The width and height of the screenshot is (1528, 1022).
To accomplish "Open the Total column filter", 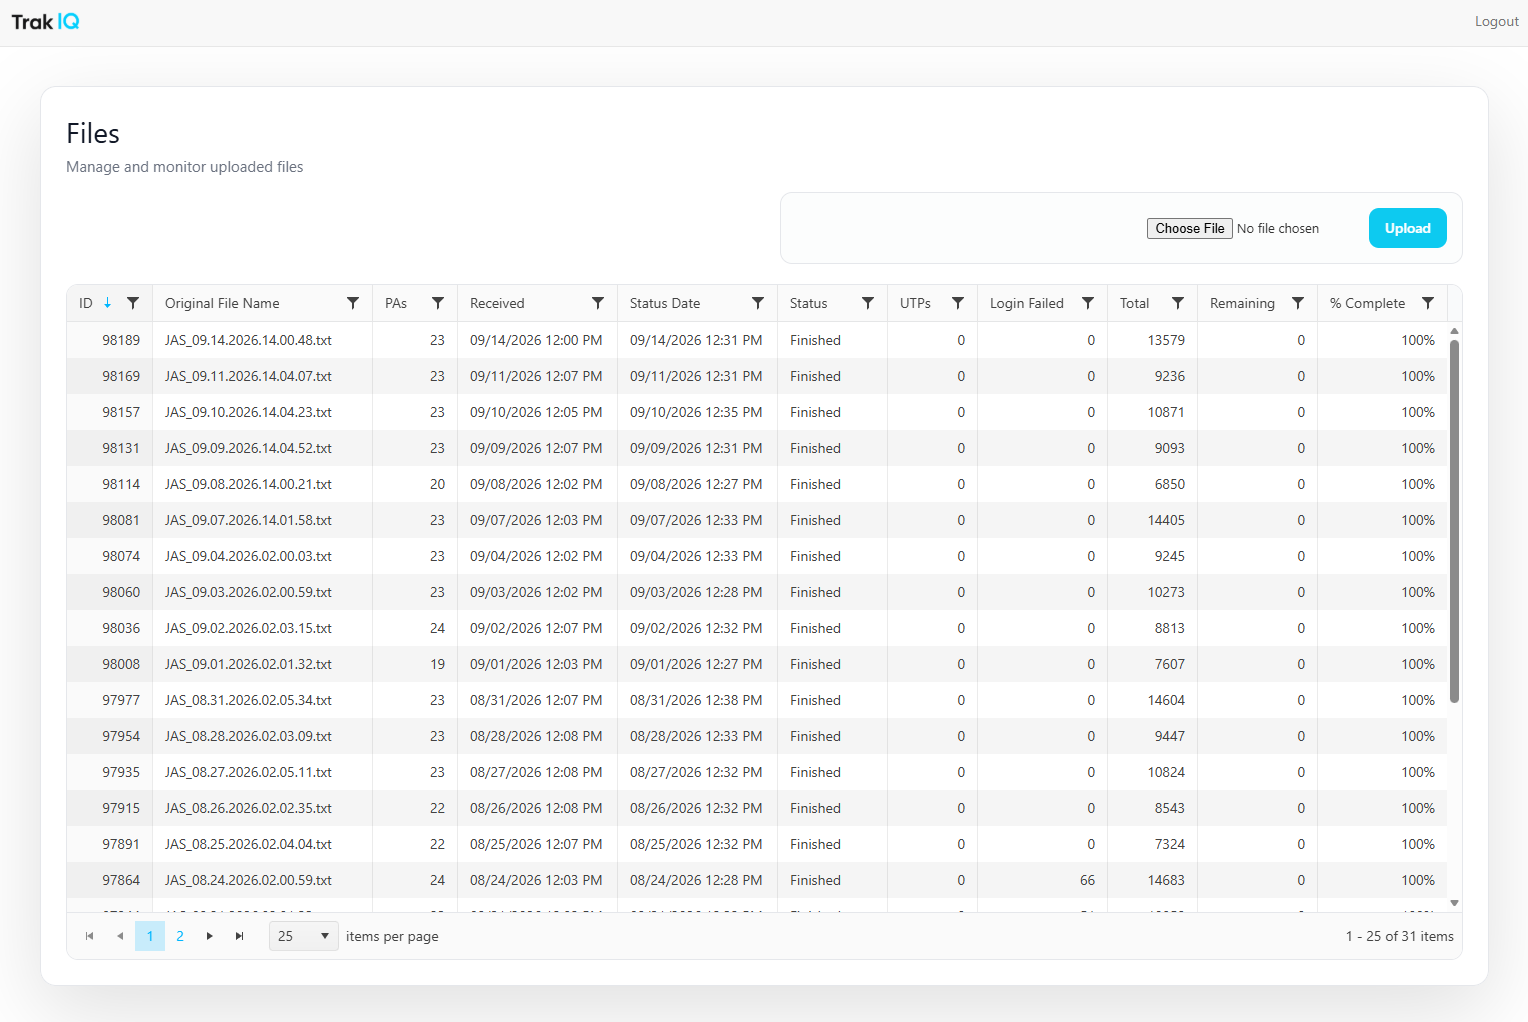I will click(x=1178, y=303).
